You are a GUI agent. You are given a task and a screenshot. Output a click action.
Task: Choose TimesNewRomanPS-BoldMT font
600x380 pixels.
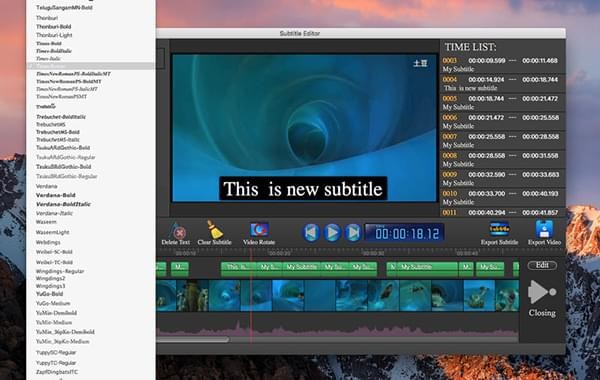click(69, 82)
